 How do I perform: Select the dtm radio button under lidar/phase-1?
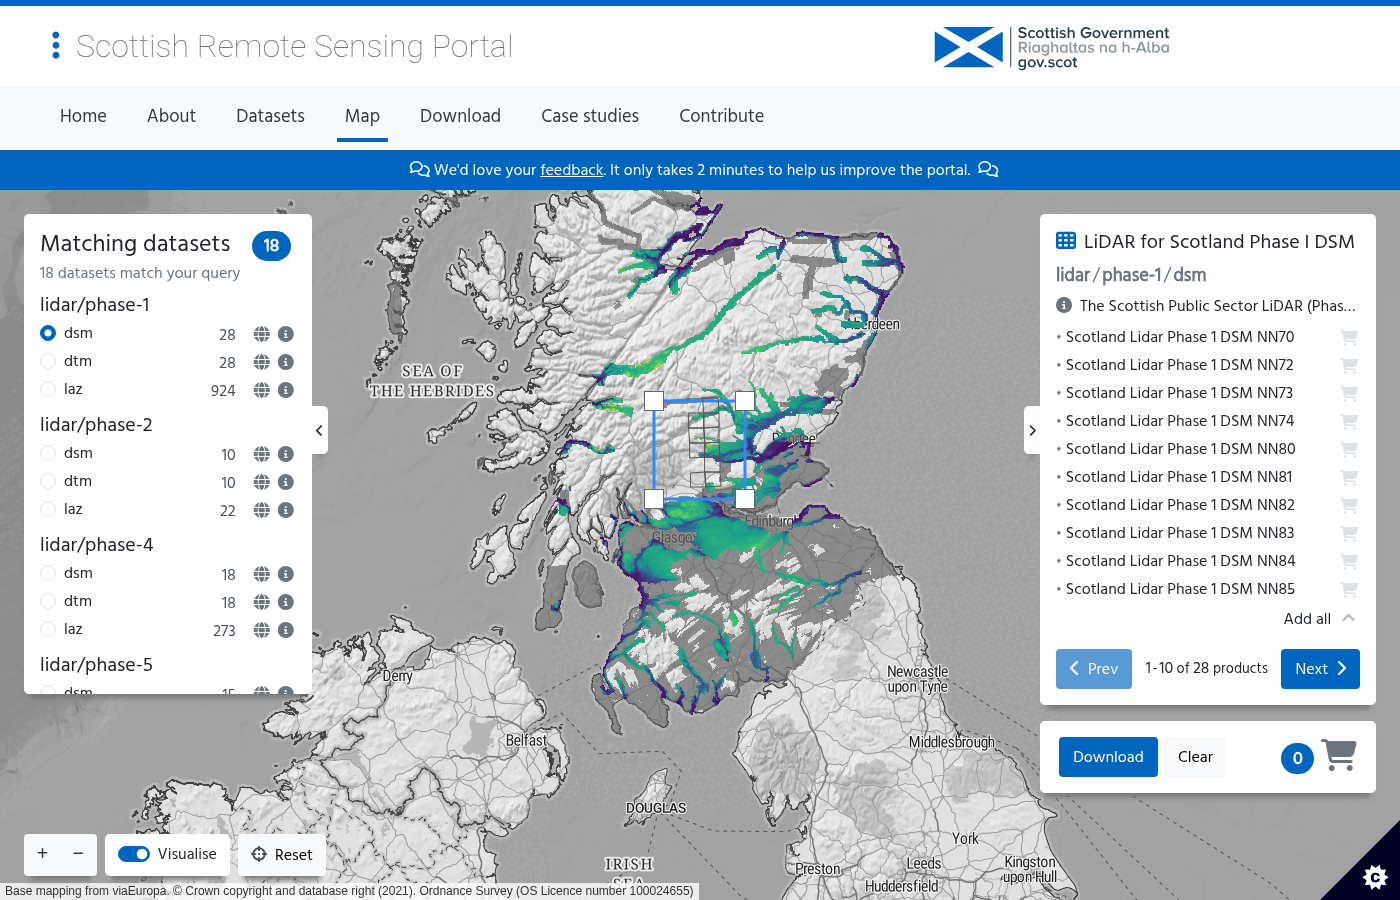tap(47, 361)
